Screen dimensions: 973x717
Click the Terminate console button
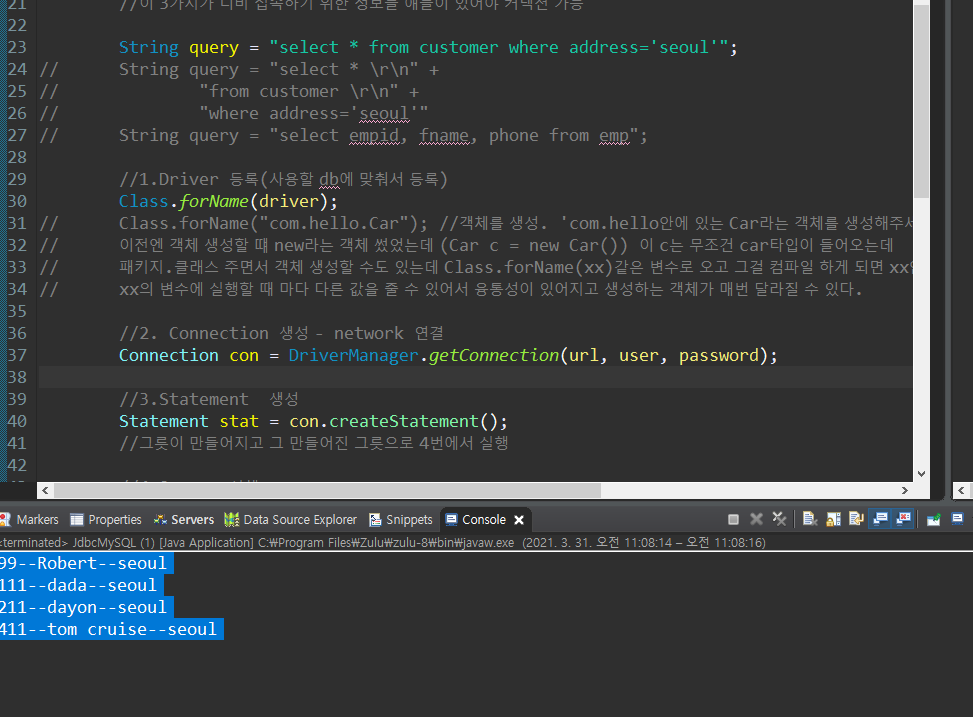[733, 520]
